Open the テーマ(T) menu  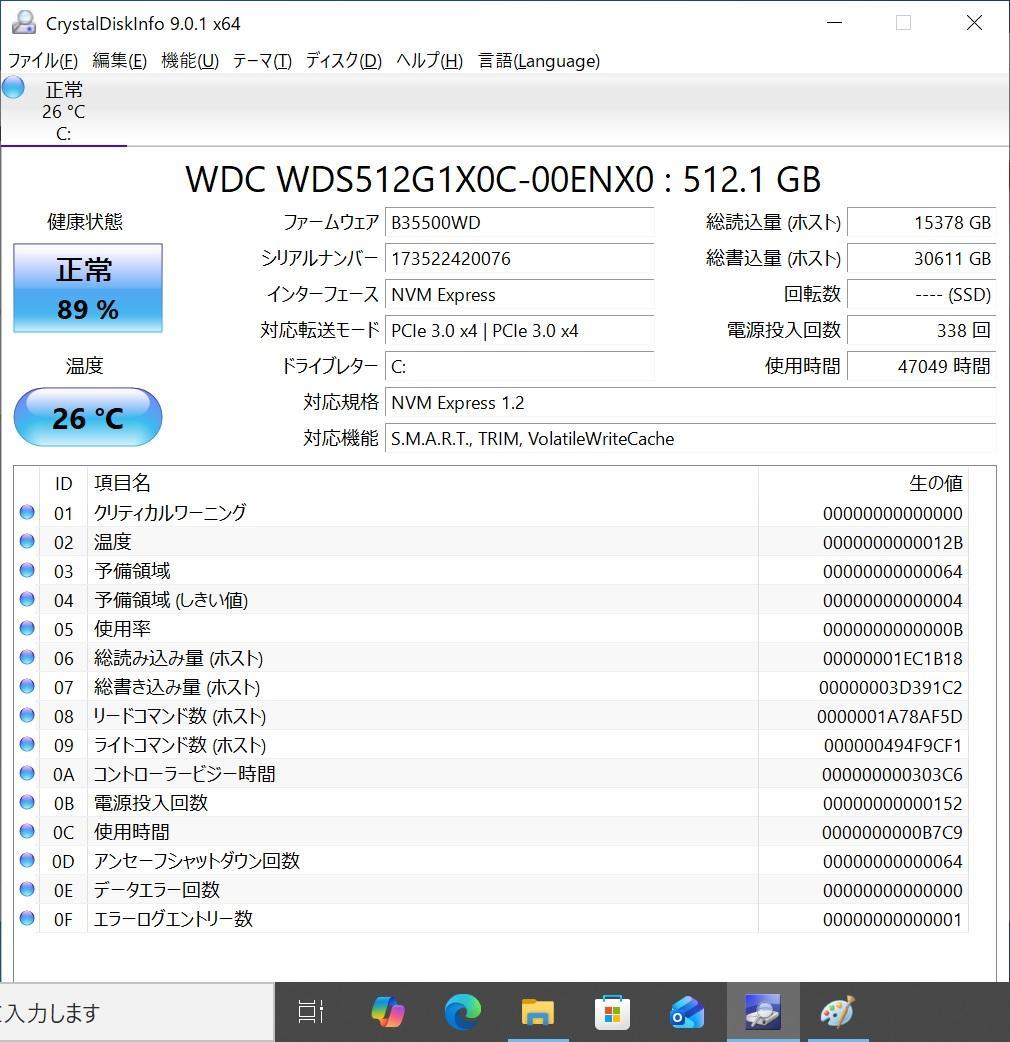coord(261,61)
